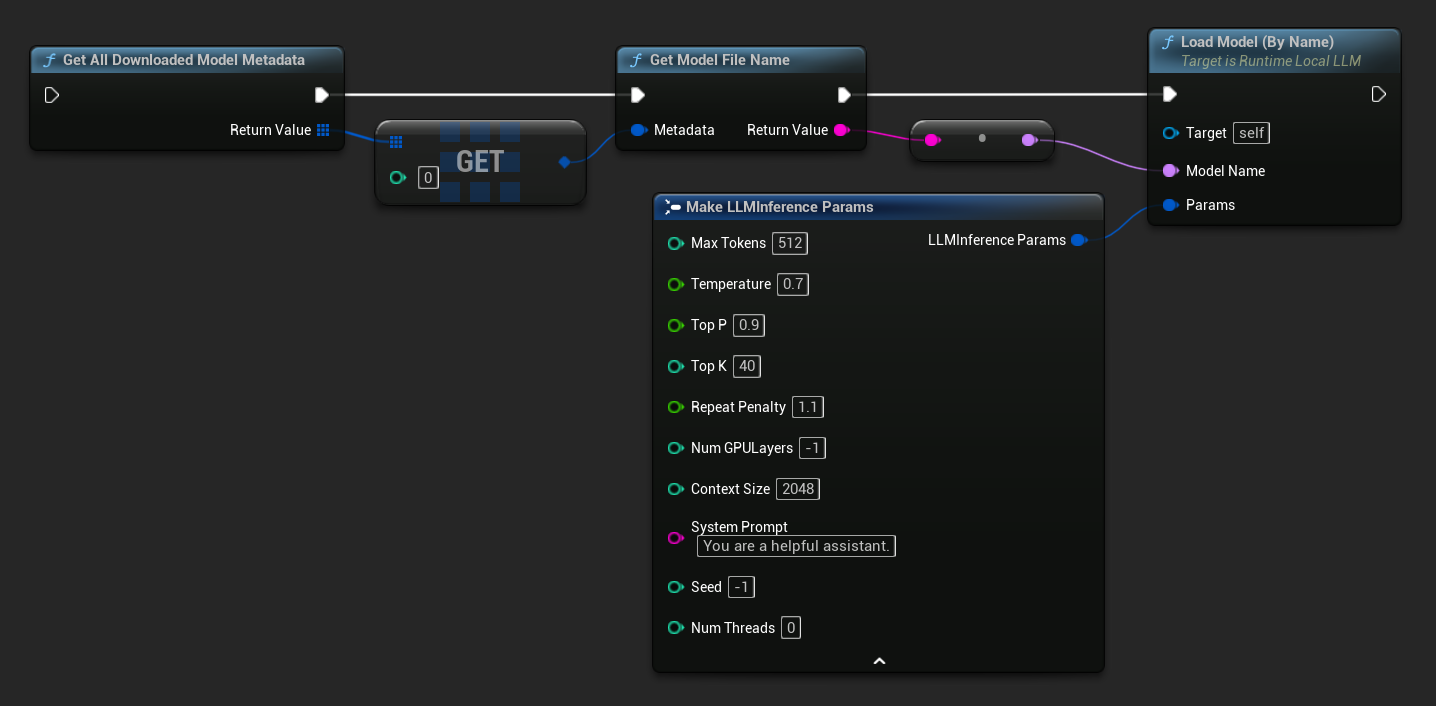Click the blue array grid icon on the GET node
This screenshot has width=1436, height=706.
pos(394,141)
